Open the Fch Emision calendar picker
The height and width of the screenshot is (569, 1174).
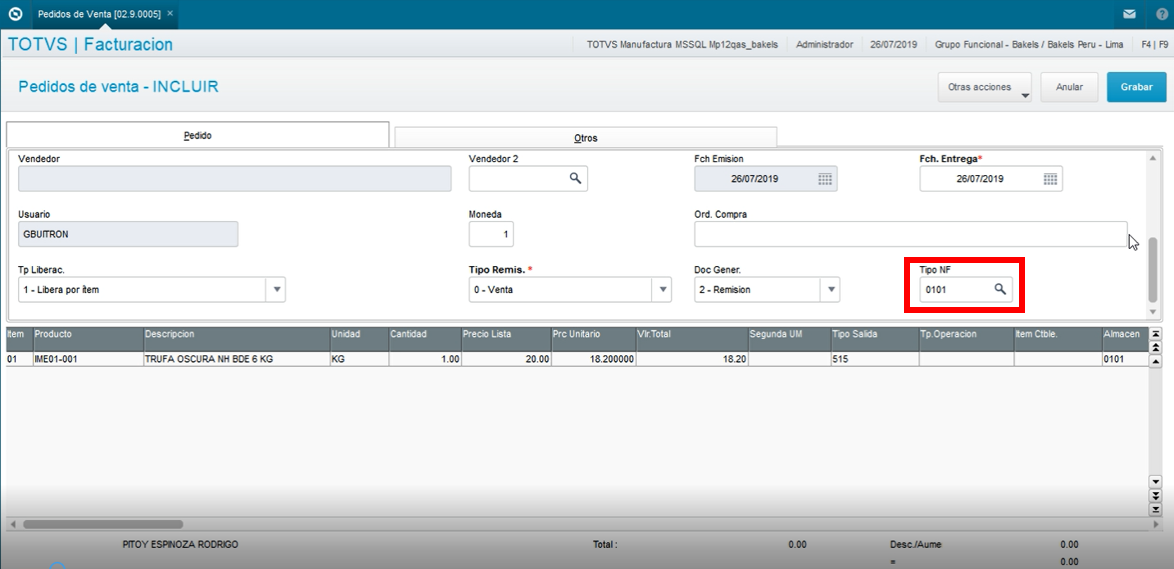pyautogui.click(x=825, y=179)
